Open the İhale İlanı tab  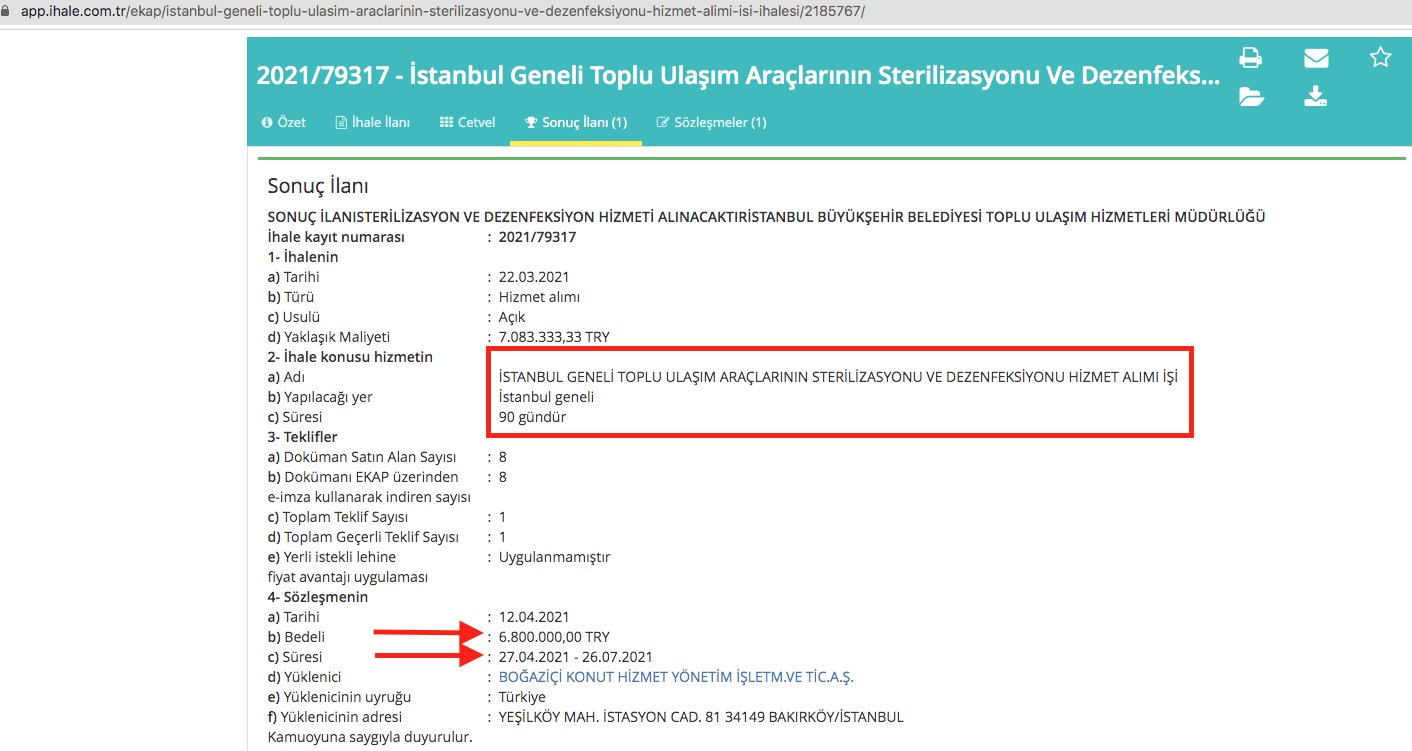tap(373, 122)
